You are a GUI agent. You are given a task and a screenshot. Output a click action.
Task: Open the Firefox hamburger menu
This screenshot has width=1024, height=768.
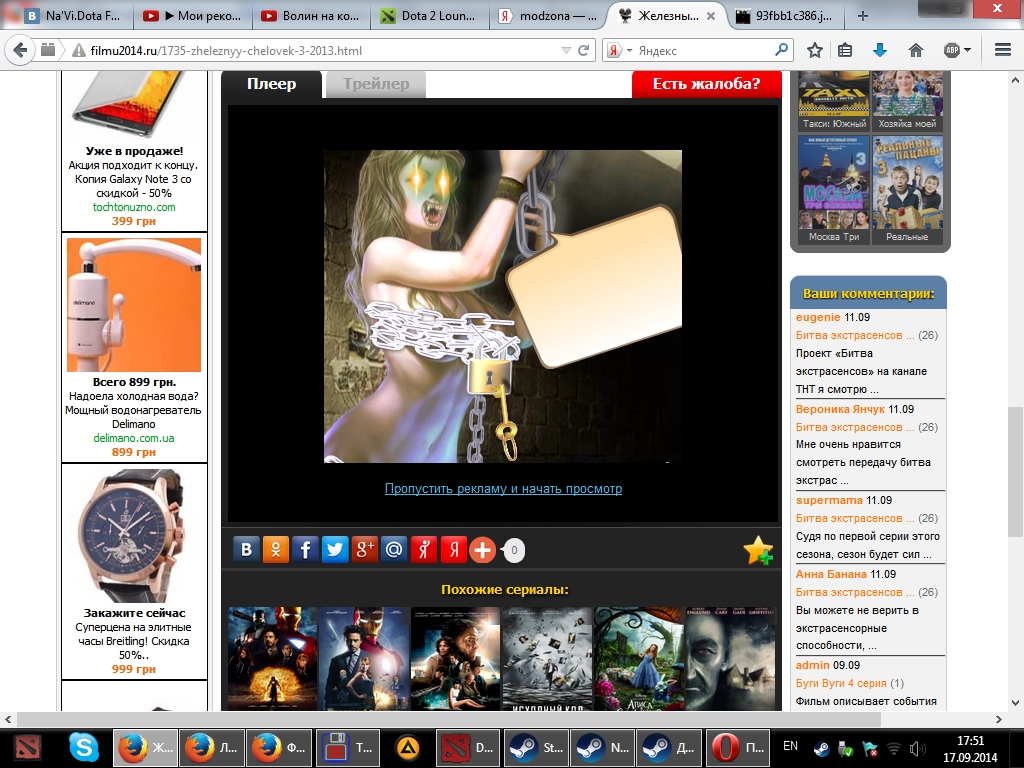(1003, 50)
